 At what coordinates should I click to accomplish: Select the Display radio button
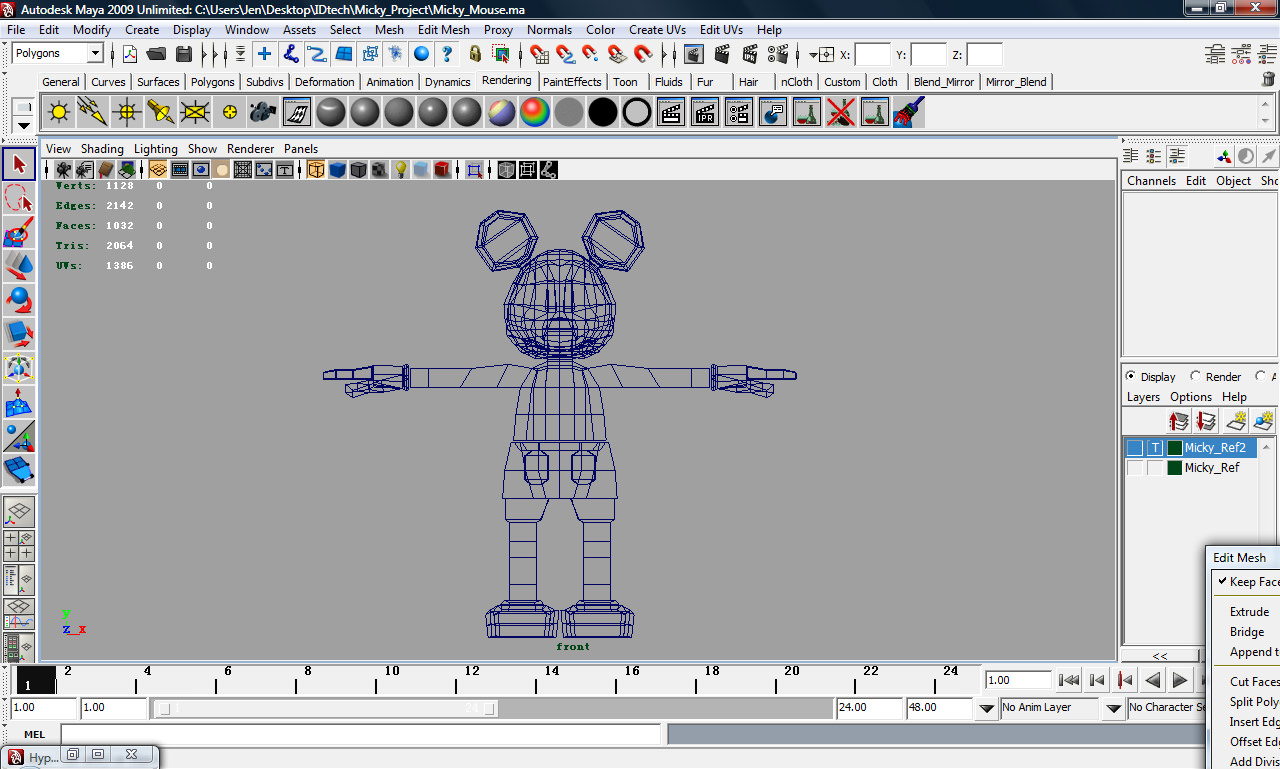click(1131, 377)
